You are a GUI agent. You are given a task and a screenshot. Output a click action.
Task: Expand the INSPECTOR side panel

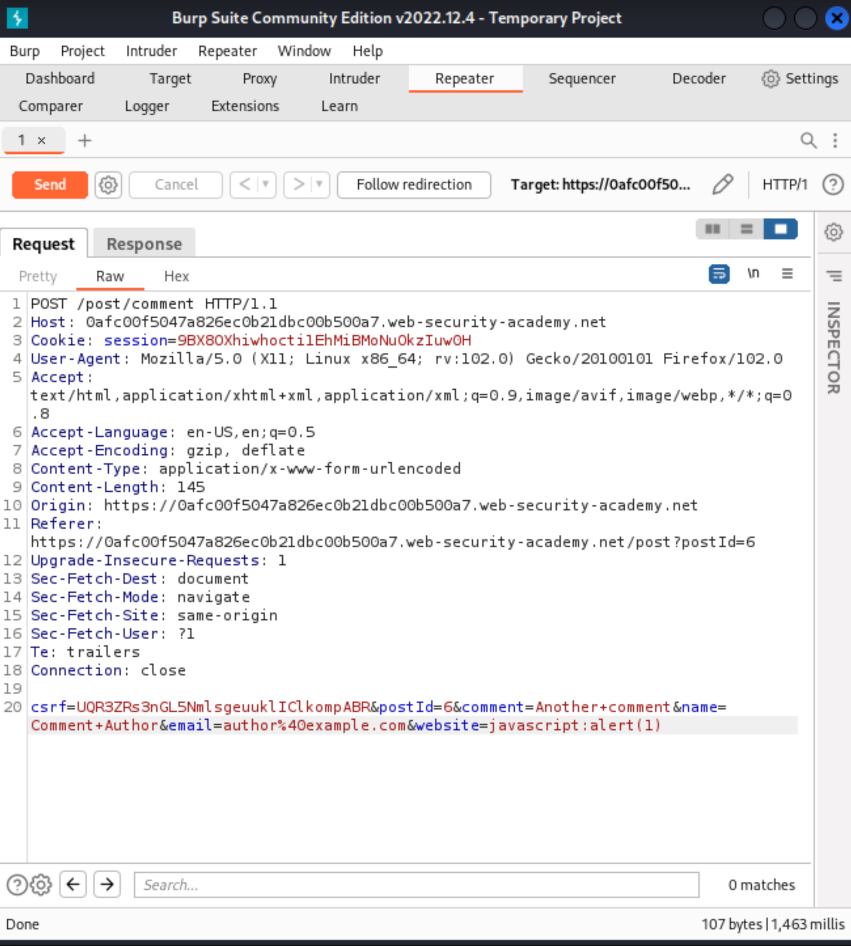point(834,348)
